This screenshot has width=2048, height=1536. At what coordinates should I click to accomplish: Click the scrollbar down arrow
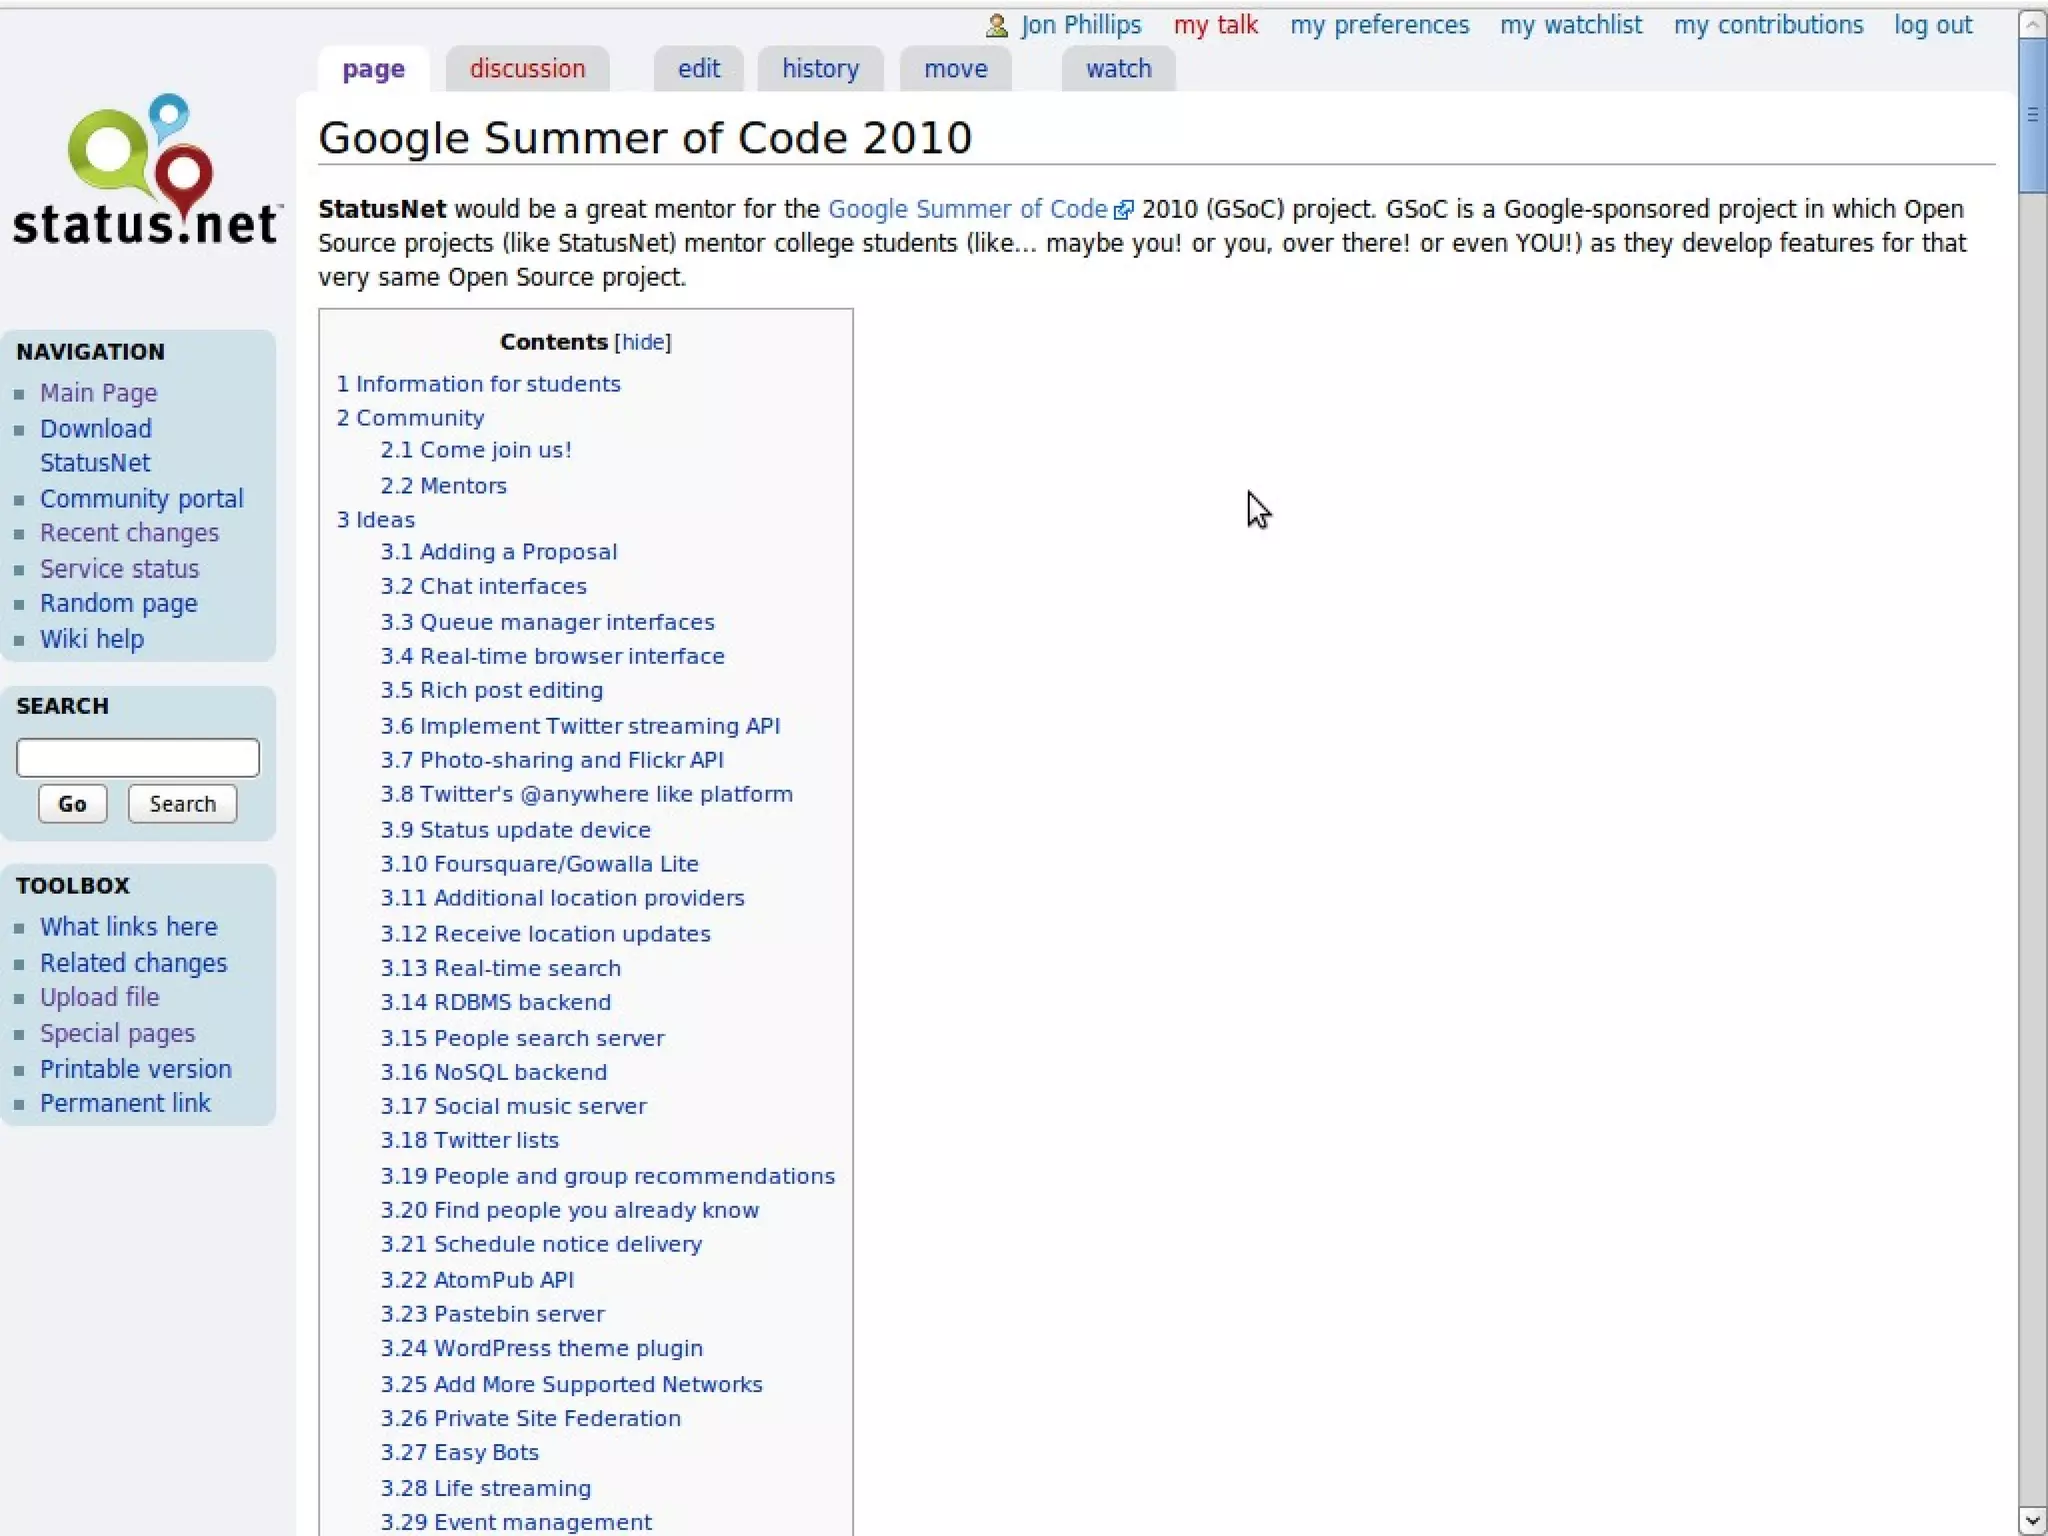click(2031, 1519)
